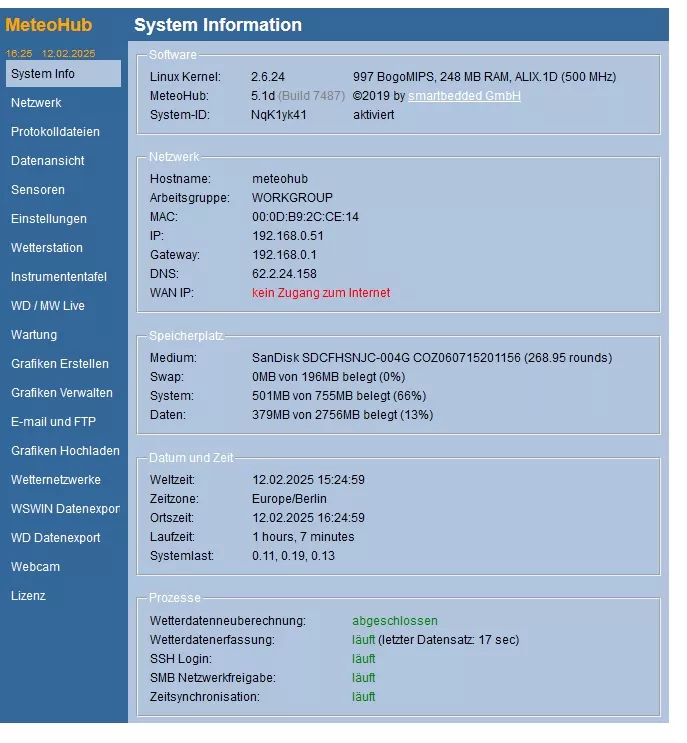The image size is (687, 743).
Task: Go to Grafiken Erstellen
Action: point(60,364)
